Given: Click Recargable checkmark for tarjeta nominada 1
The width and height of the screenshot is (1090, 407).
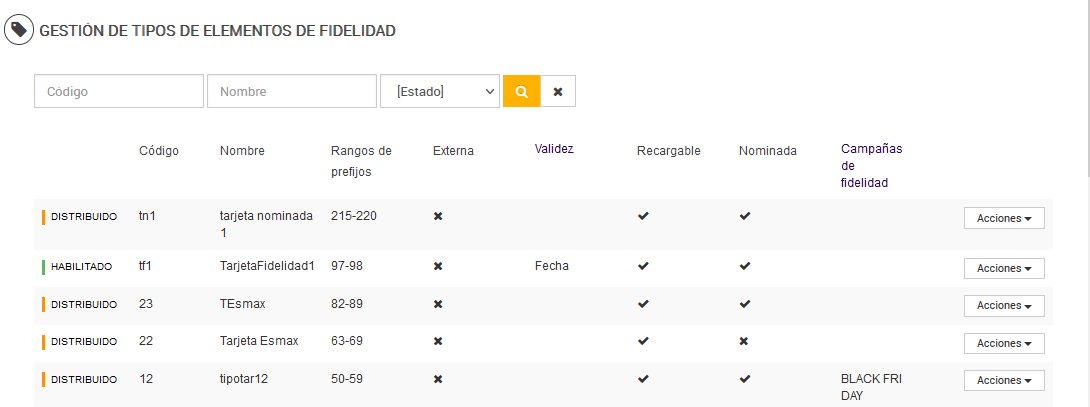Looking at the screenshot, I should click(x=643, y=217).
